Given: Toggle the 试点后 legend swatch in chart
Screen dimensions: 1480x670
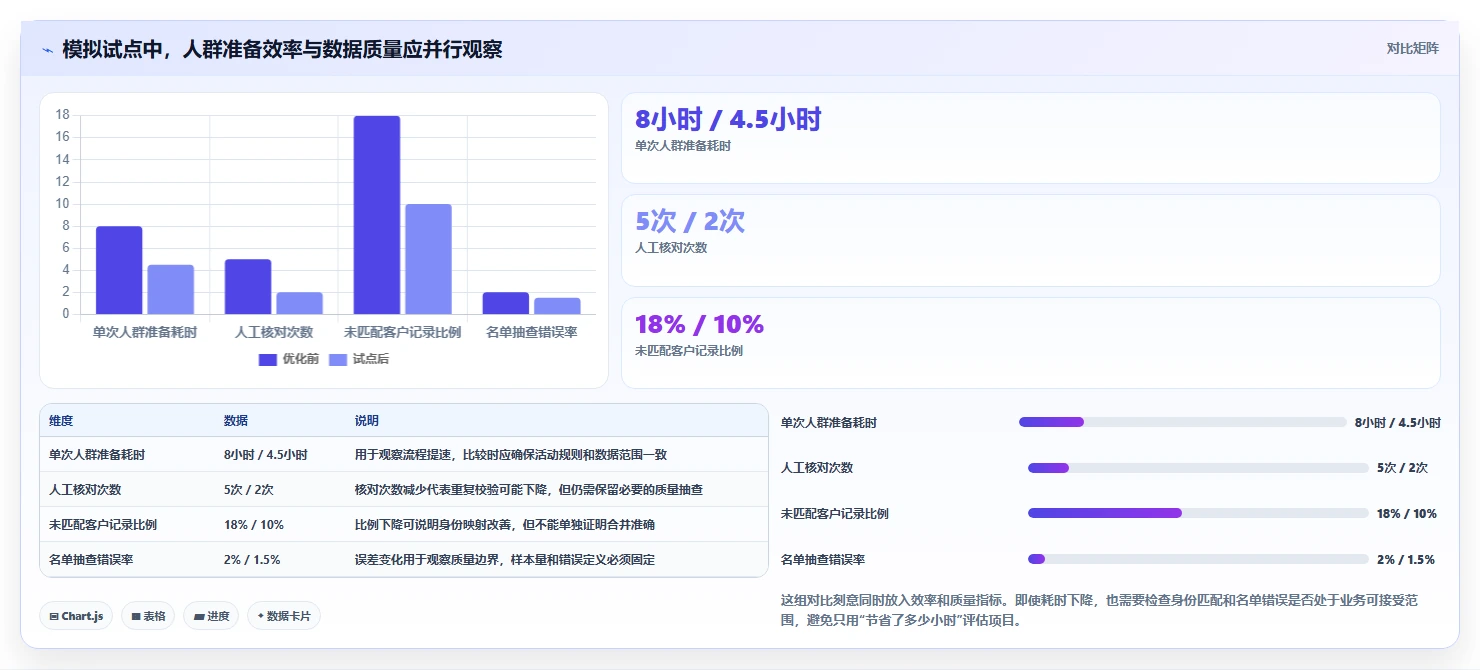Looking at the screenshot, I should 338,359.
